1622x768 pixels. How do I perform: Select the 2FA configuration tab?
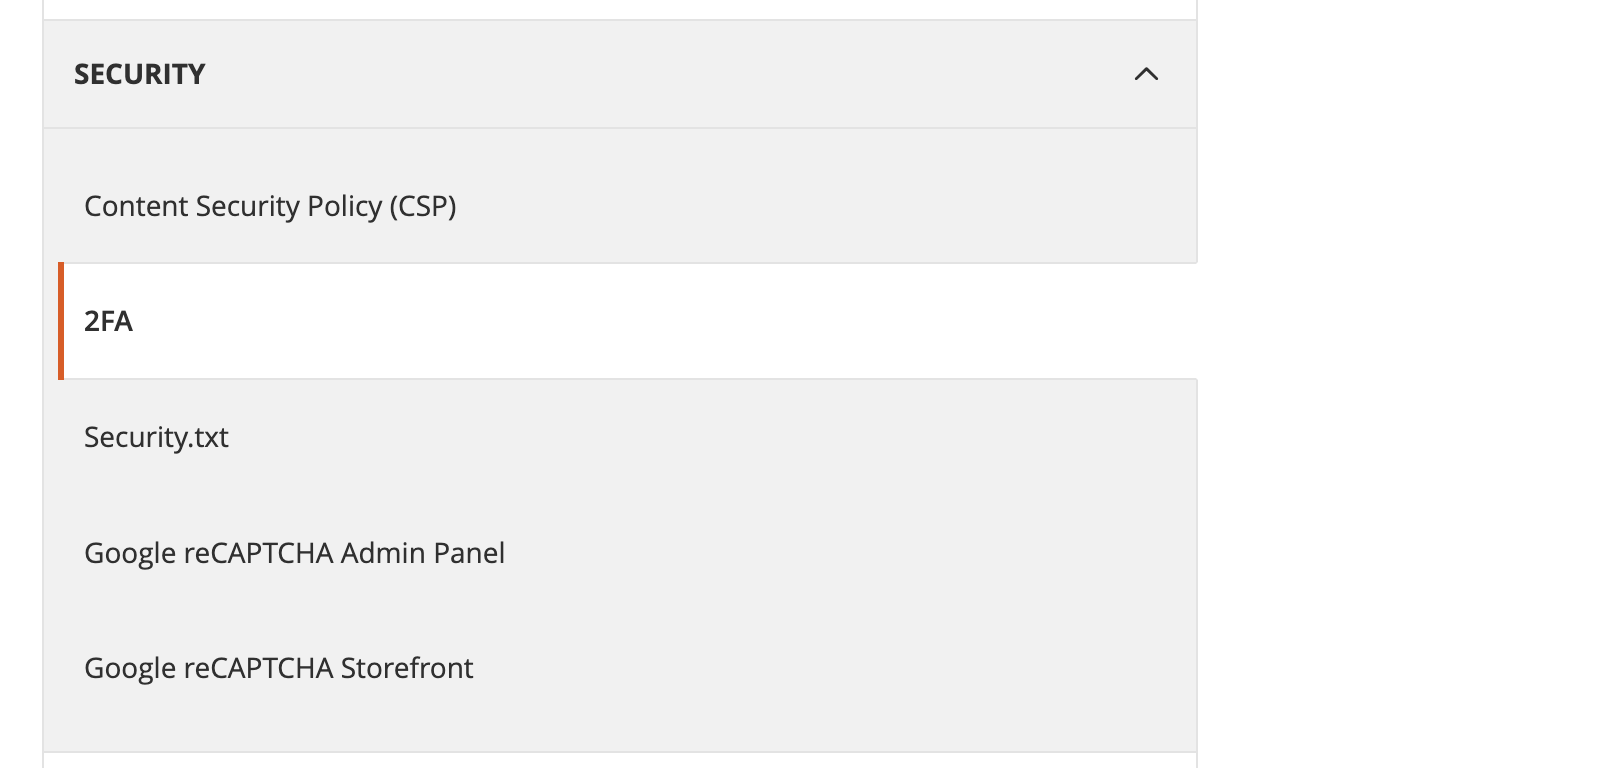108,321
